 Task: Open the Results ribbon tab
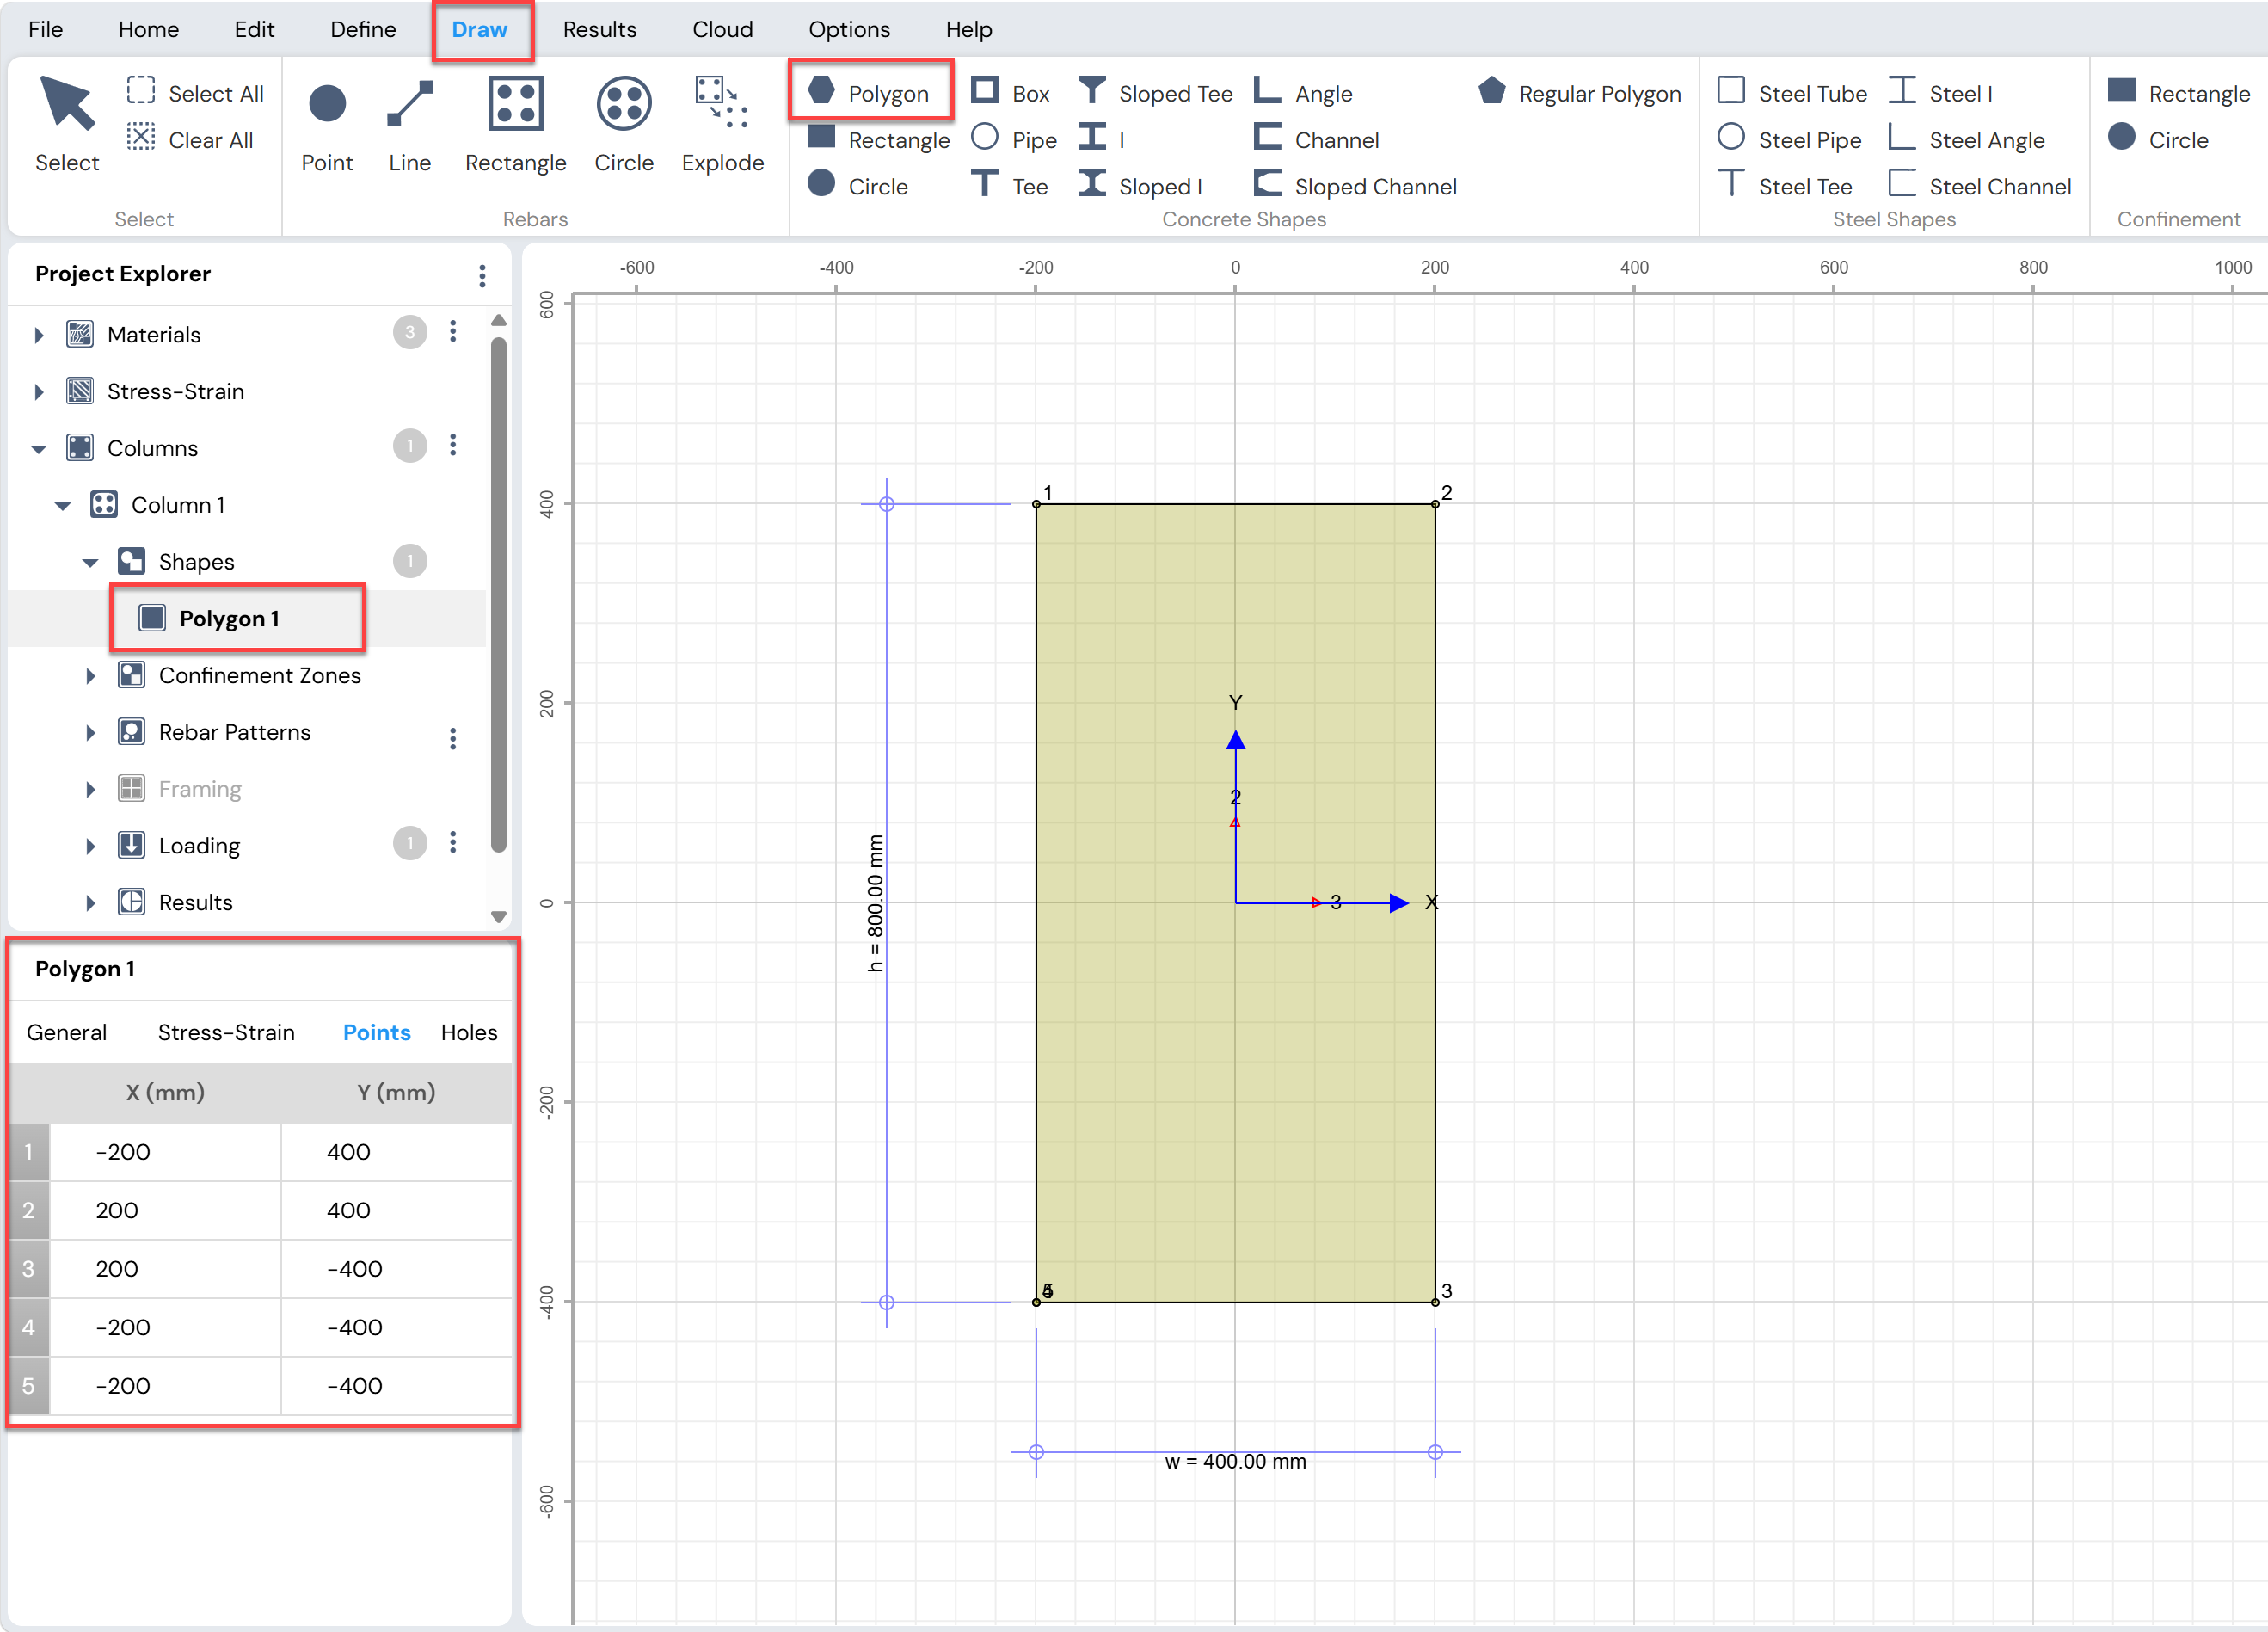click(x=599, y=29)
